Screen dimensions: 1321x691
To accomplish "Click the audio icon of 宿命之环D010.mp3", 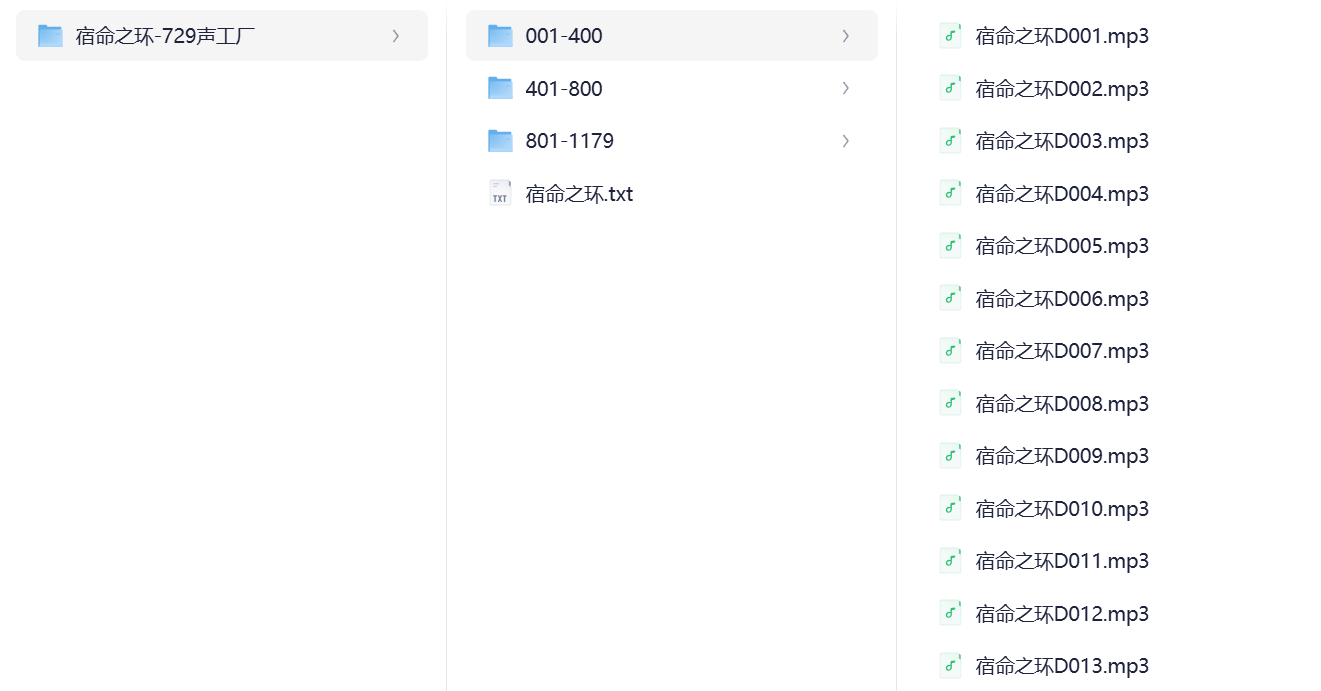I will (x=950, y=508).
